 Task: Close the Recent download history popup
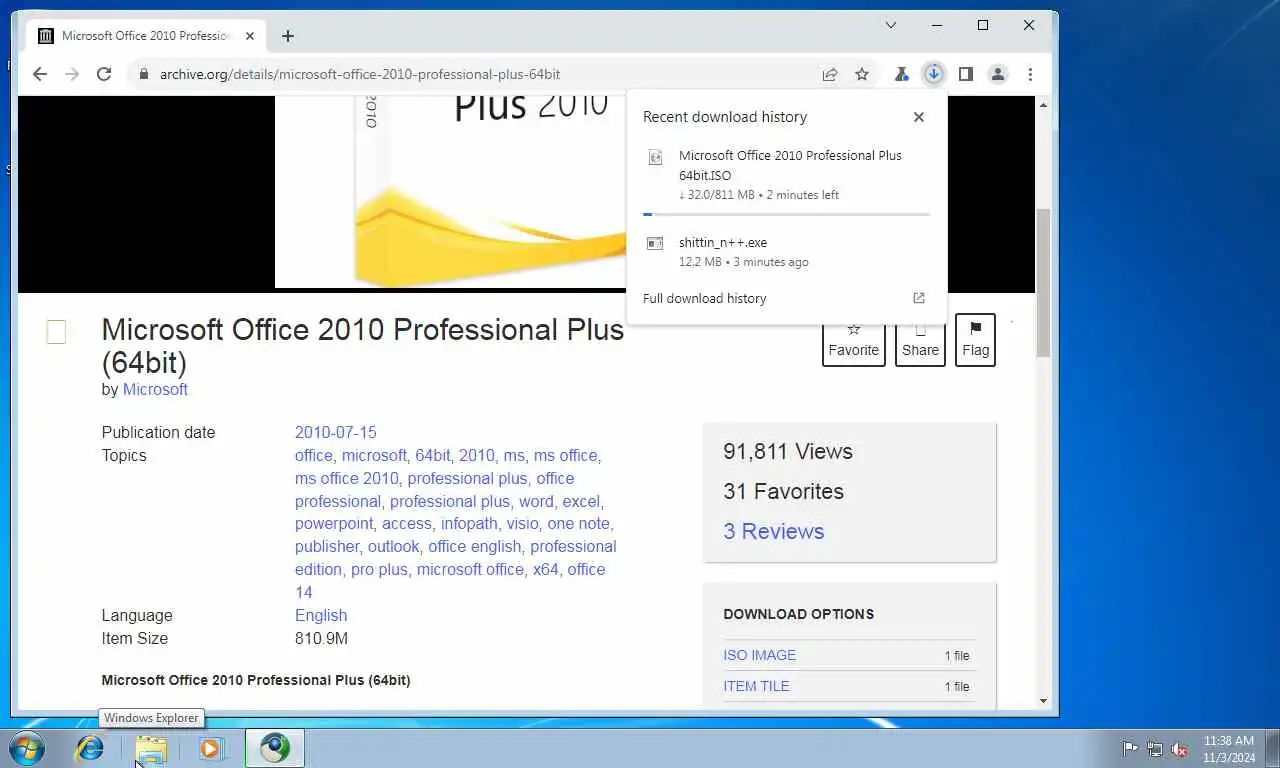(x=919, y=117)
